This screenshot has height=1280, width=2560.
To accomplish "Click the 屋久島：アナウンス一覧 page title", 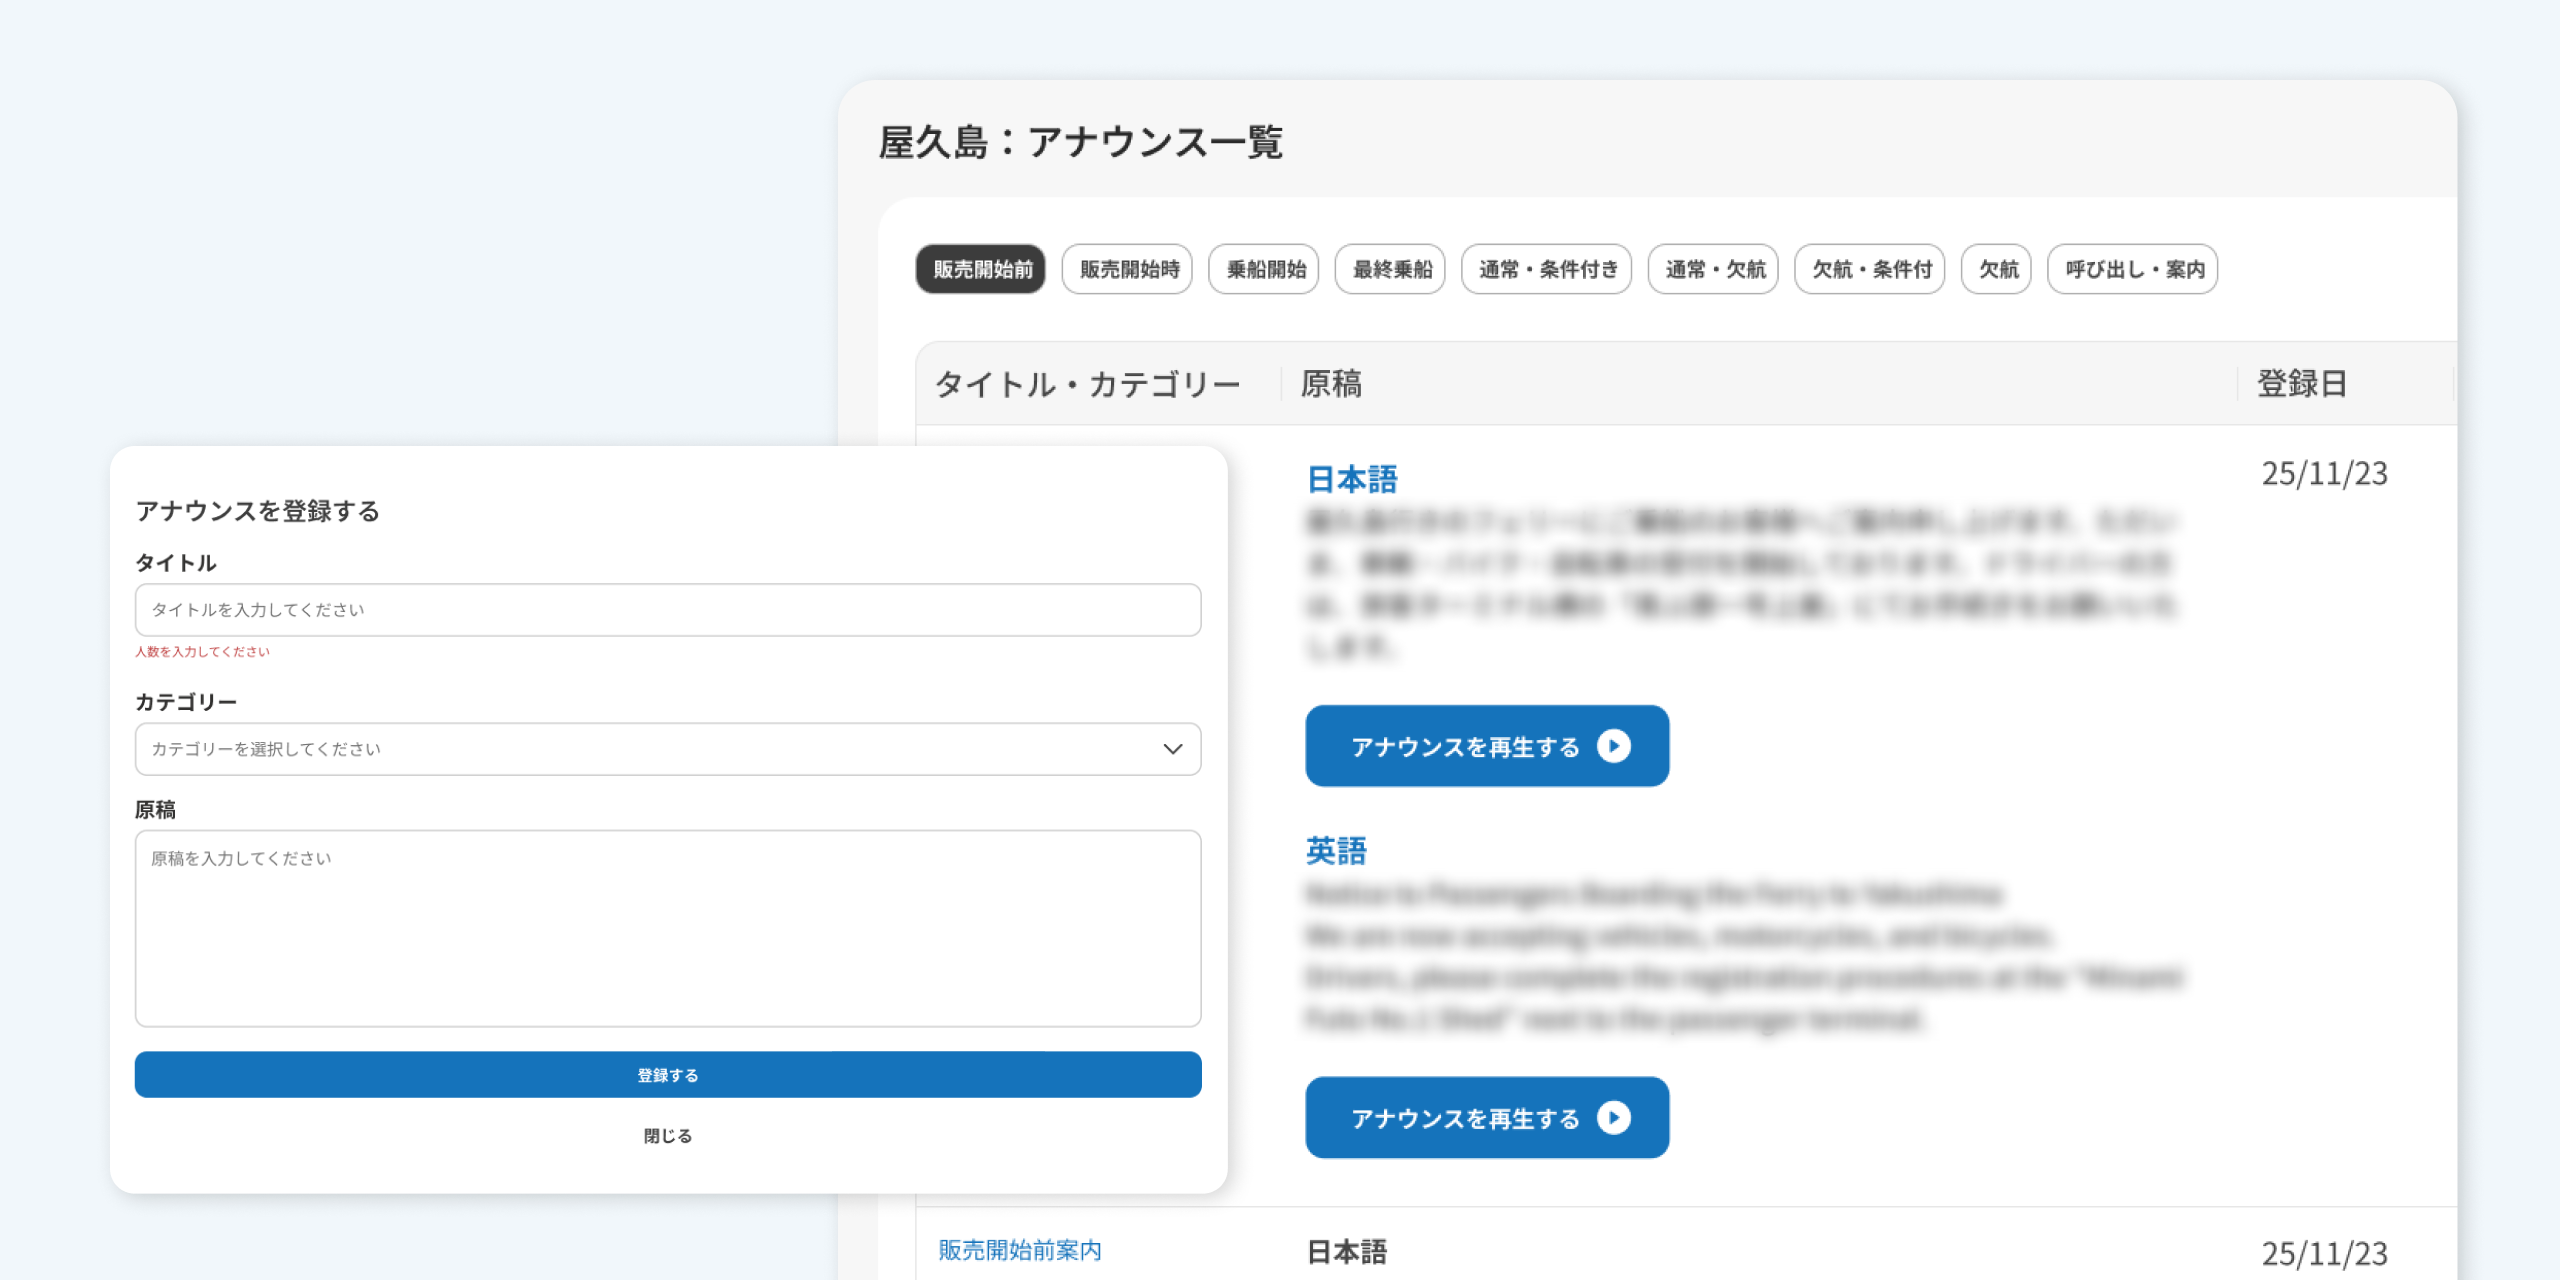I will pos(1080,142).
